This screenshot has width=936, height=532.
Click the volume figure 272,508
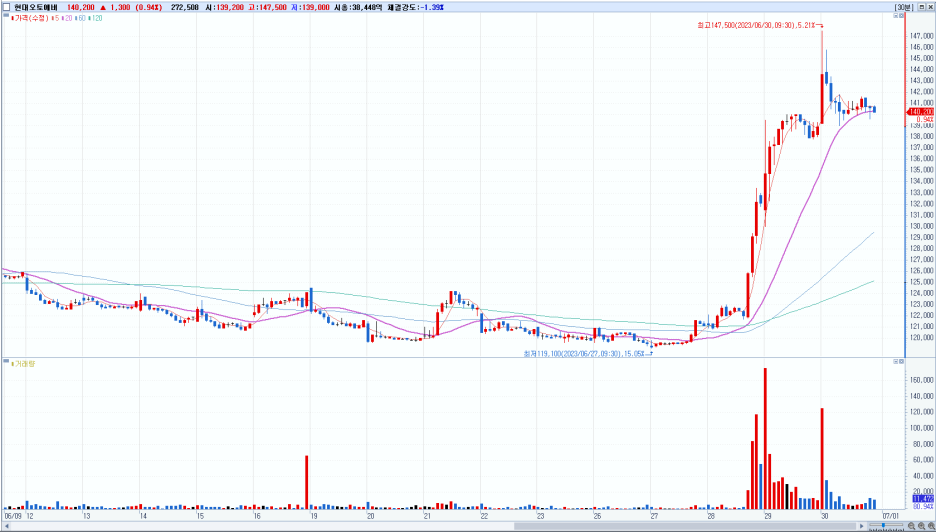coord(184,8)
